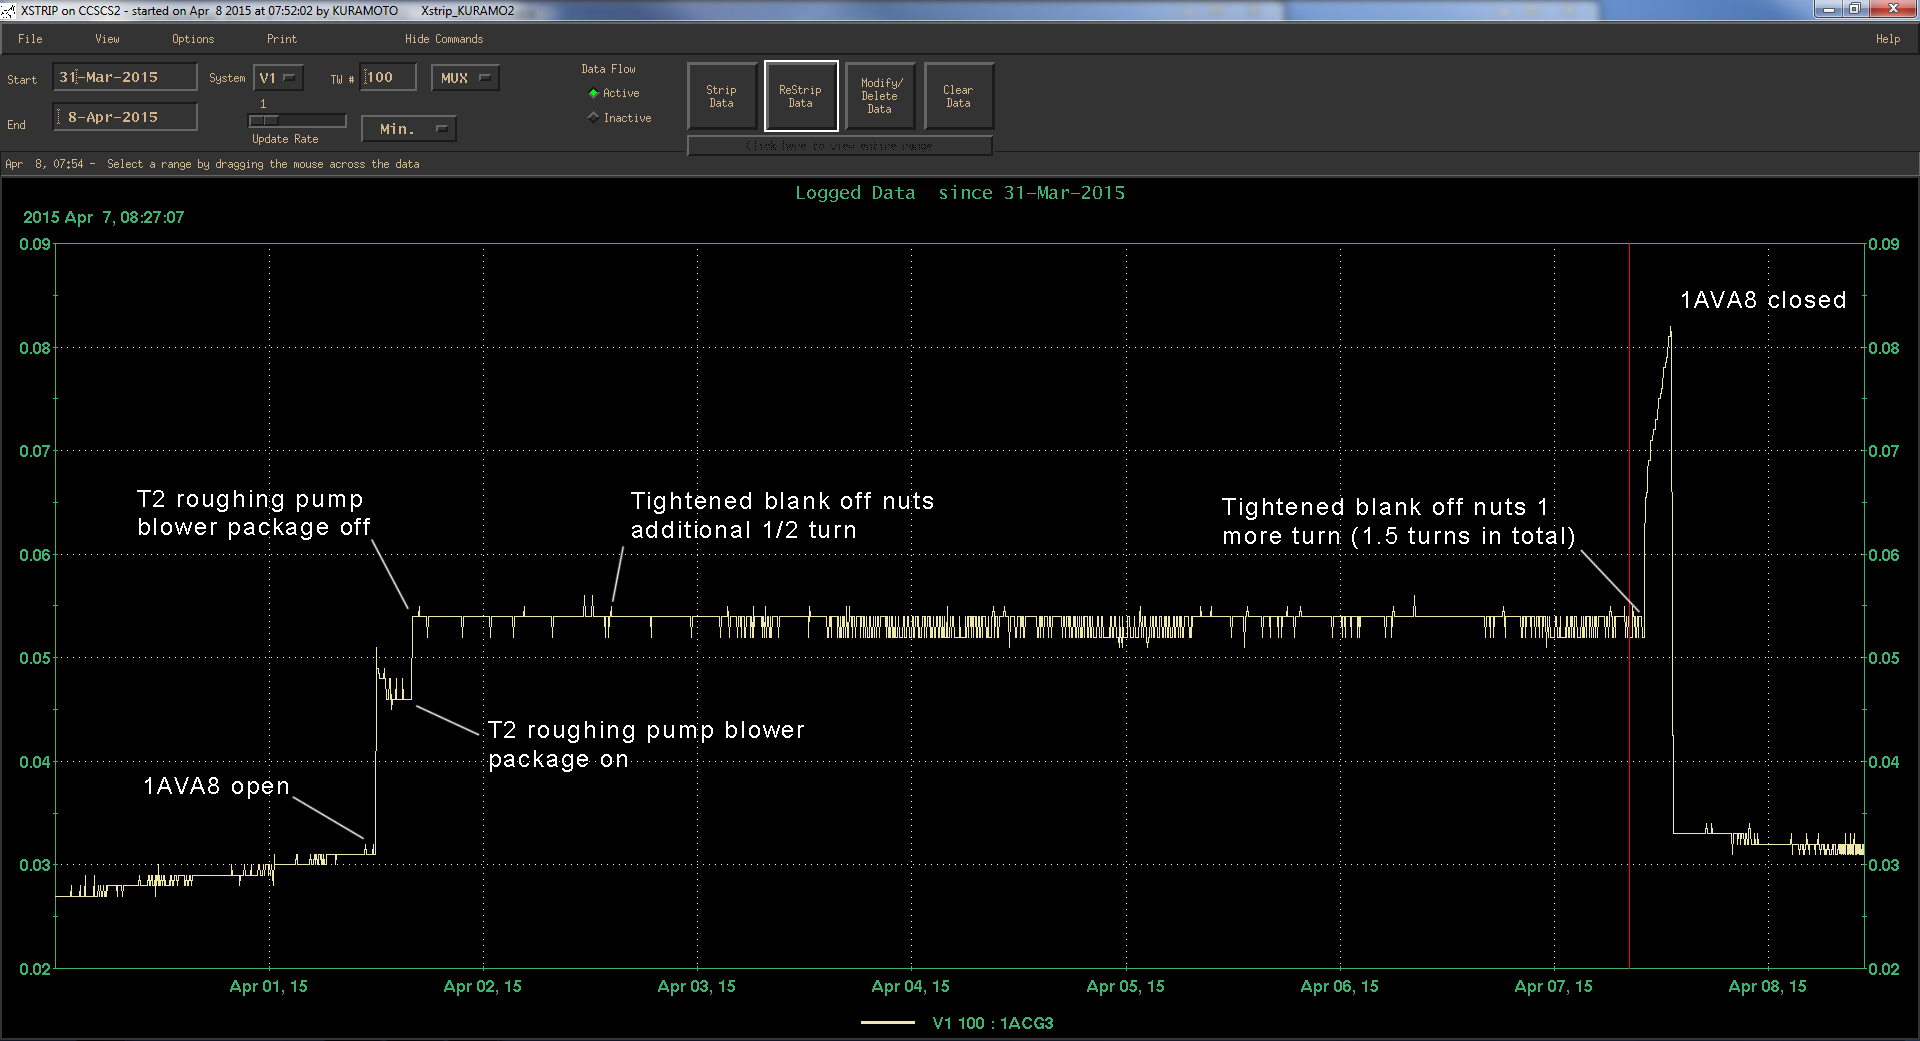1920x1041 pixels.
Task: Click the XSTRIP window title bar icon
Action: pos(9,10)
